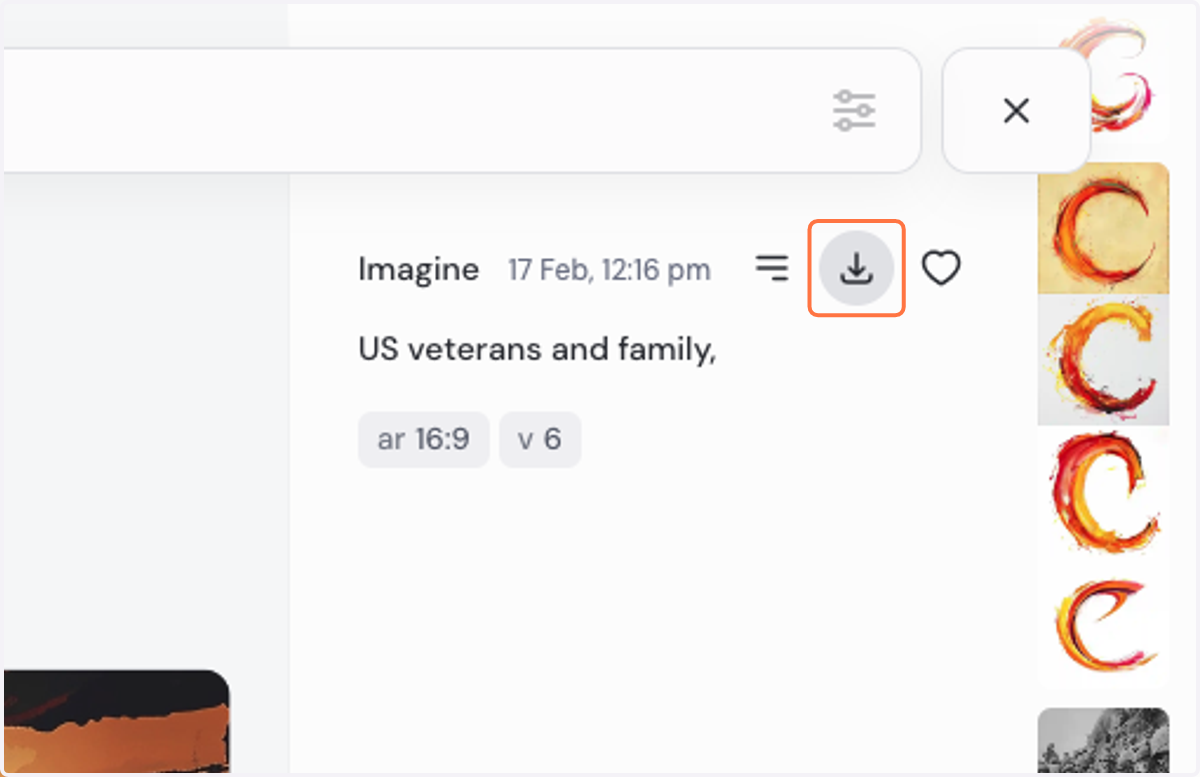This screenshot has width=1200, height=777.
Task: Click the 'US veterans and family,' prompt text
Action: coord(537,350)
